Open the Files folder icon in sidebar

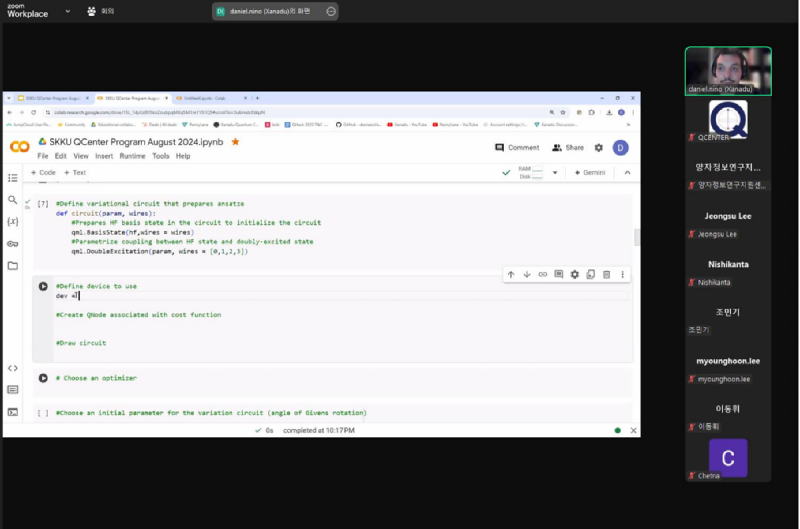[13, 265]
